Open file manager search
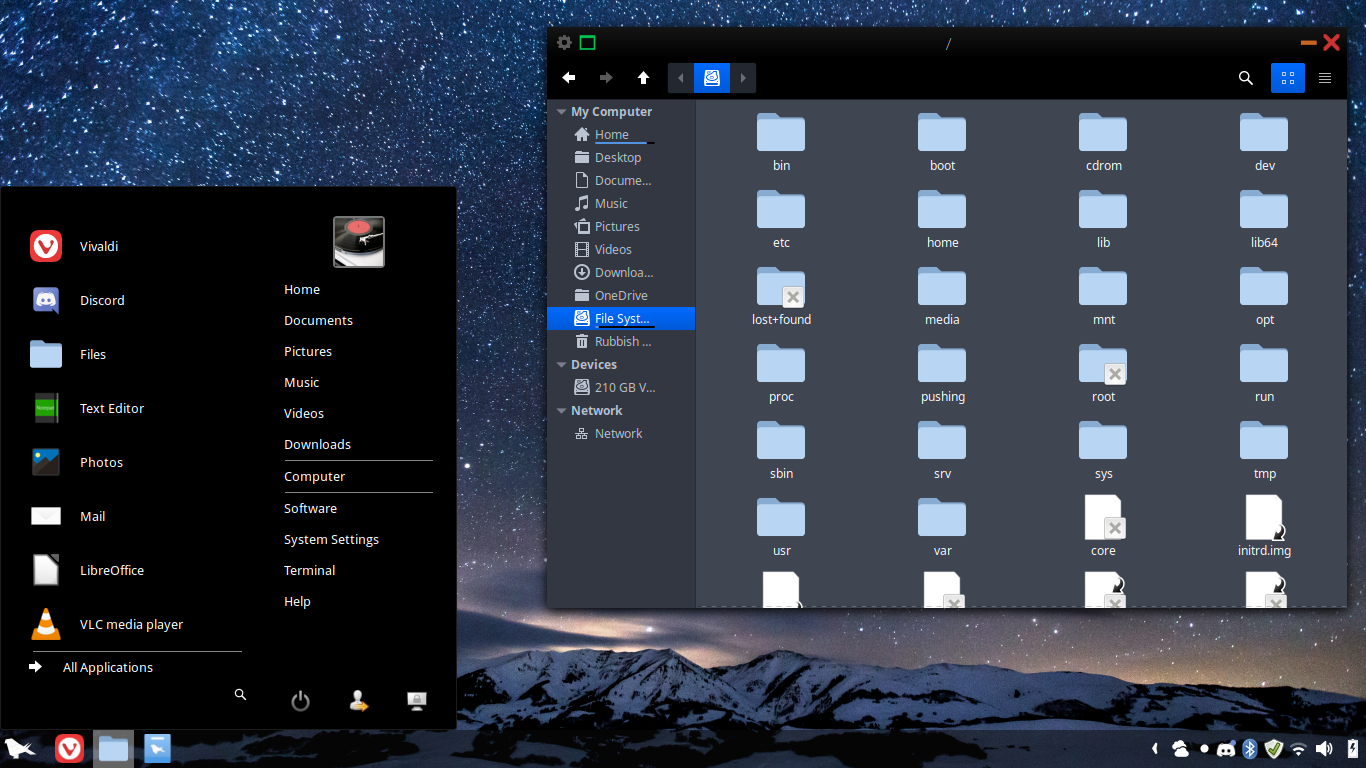Screen dimensions: 1366x768 point(1246,78)
